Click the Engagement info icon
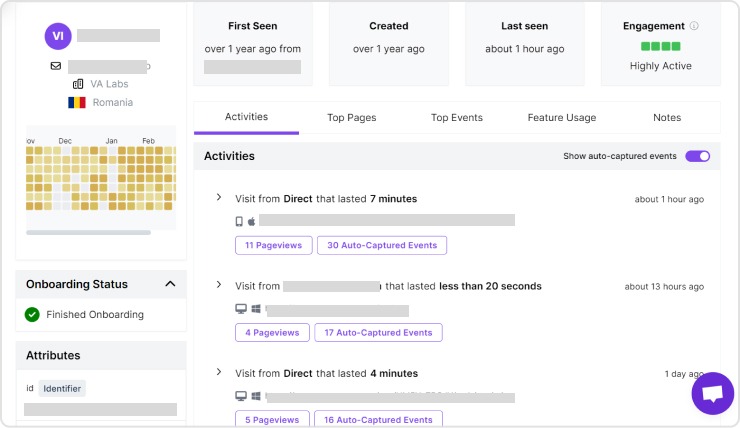Image resolution: width=740 pixels, height=428 pixels. pos(694,26)
